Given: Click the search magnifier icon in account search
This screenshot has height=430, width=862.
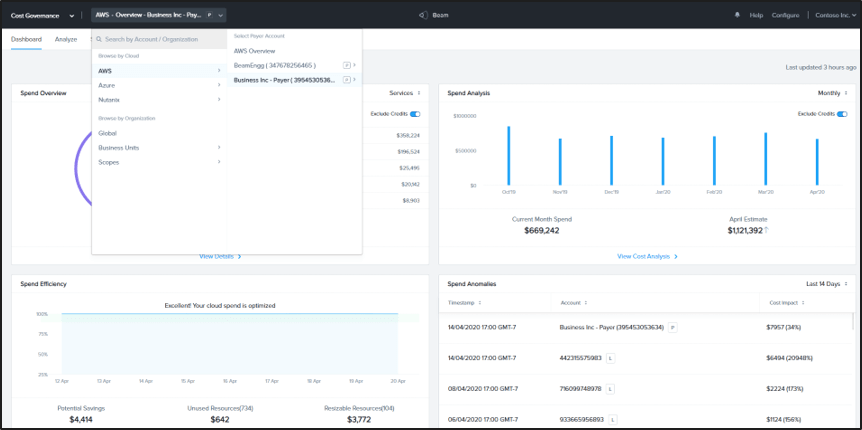Looking at the screenshot, I should coord(100,39).
